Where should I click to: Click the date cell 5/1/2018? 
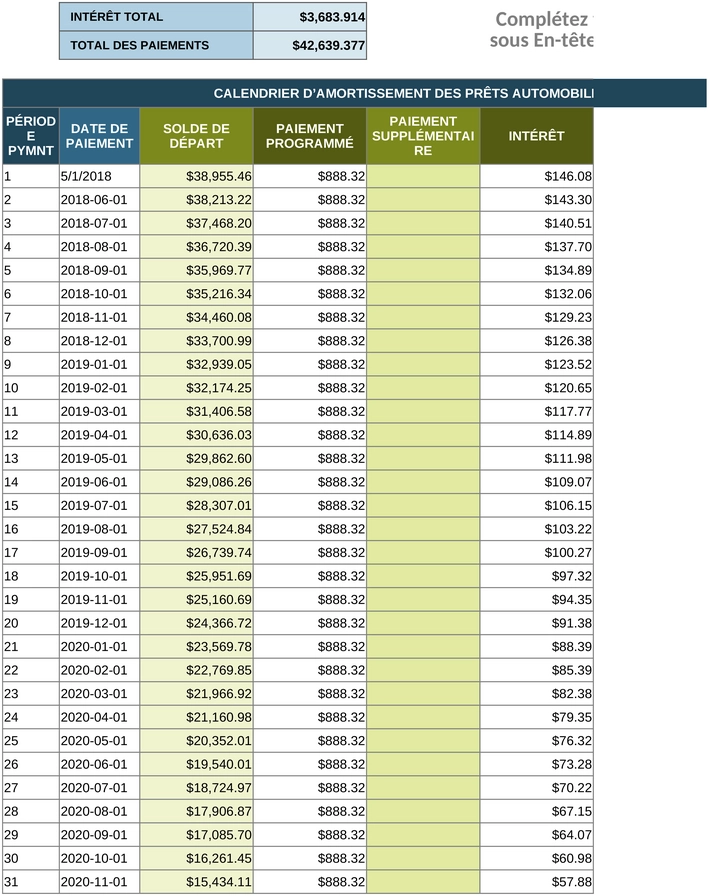click(x=99, y=176)
